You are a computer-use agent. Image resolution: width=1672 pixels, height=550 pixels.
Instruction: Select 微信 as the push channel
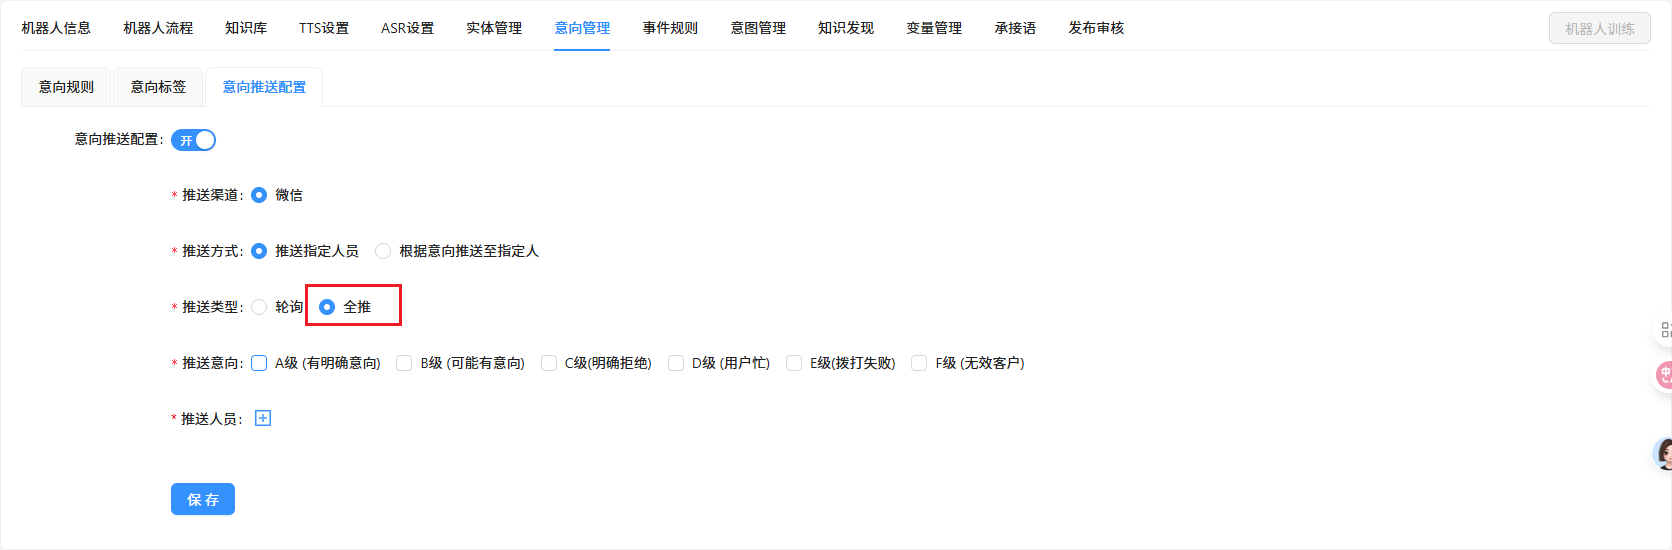[x=259, y=195]
